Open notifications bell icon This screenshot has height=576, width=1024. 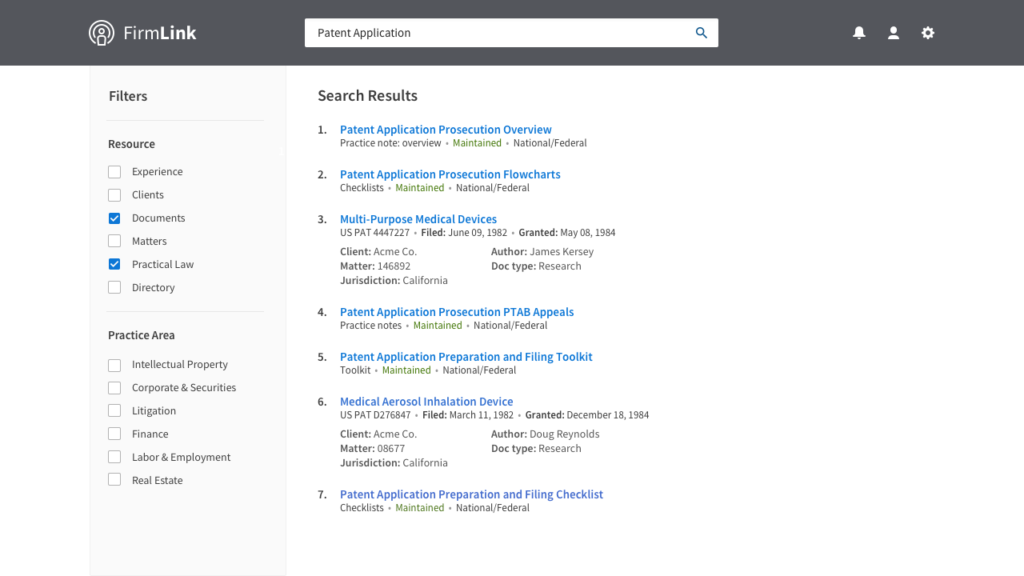click(859, 33)
